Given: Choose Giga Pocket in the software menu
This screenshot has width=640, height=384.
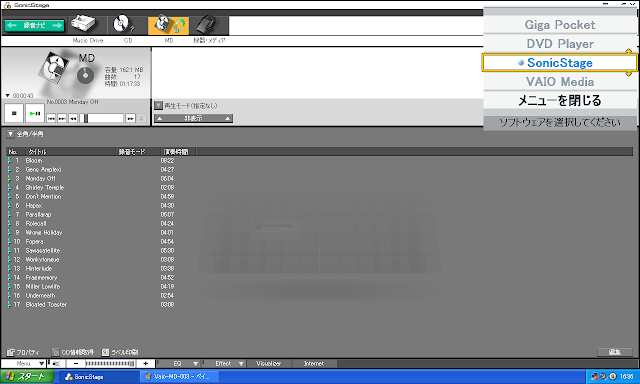Looking at the screenshot, I should [x=560, y=25].
